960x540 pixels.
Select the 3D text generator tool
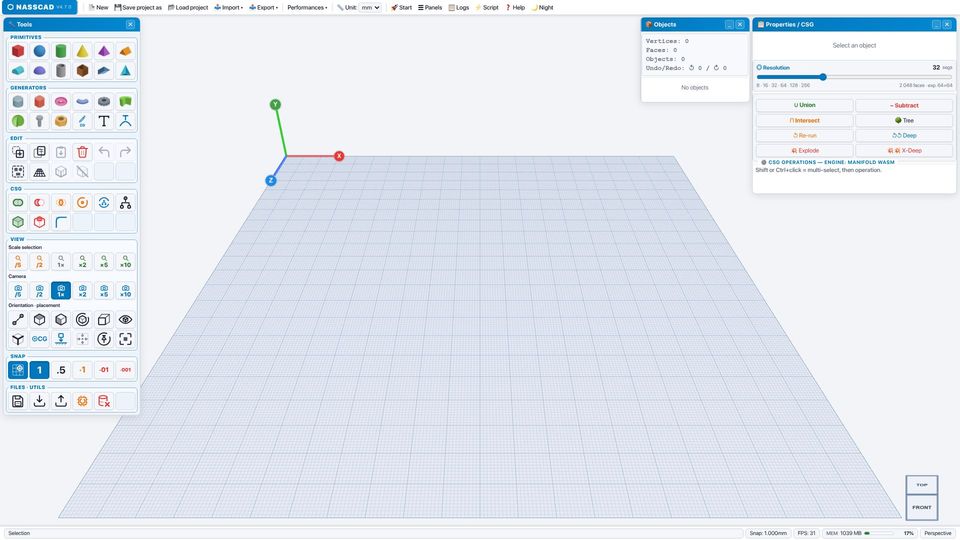103,121
